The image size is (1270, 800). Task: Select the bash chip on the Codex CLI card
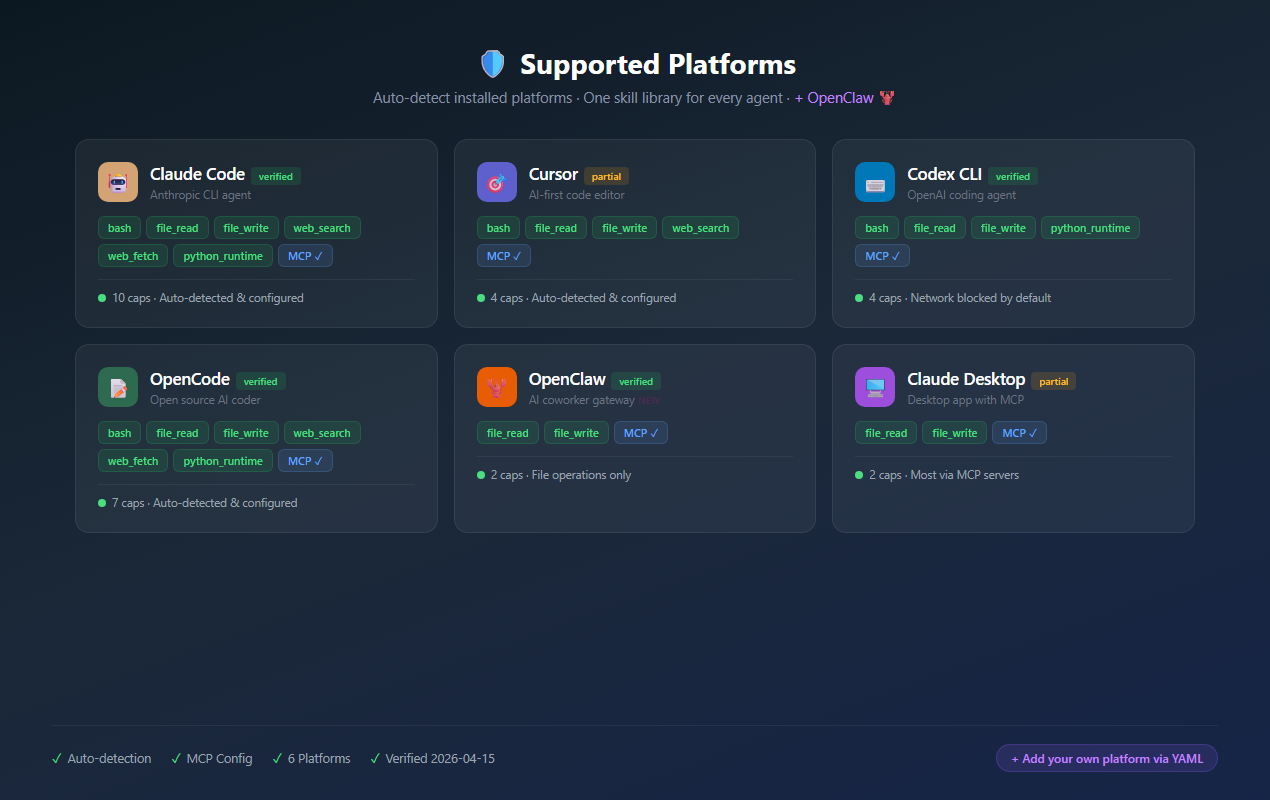point(876,227)
